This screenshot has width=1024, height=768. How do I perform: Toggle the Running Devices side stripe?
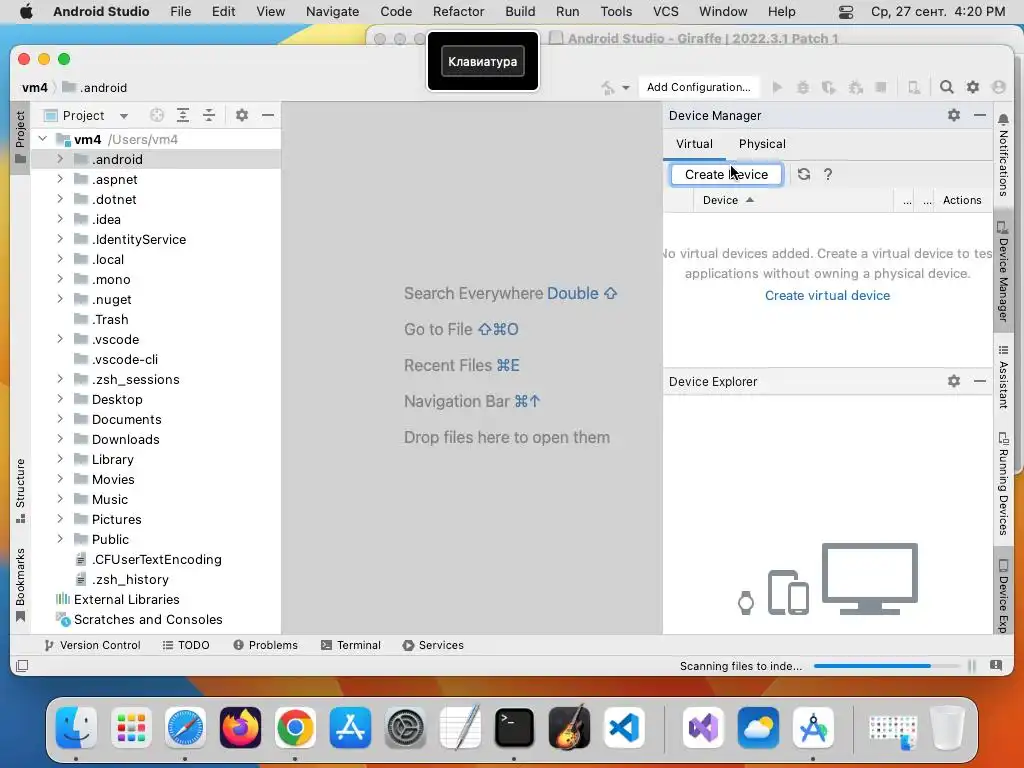1002,483
